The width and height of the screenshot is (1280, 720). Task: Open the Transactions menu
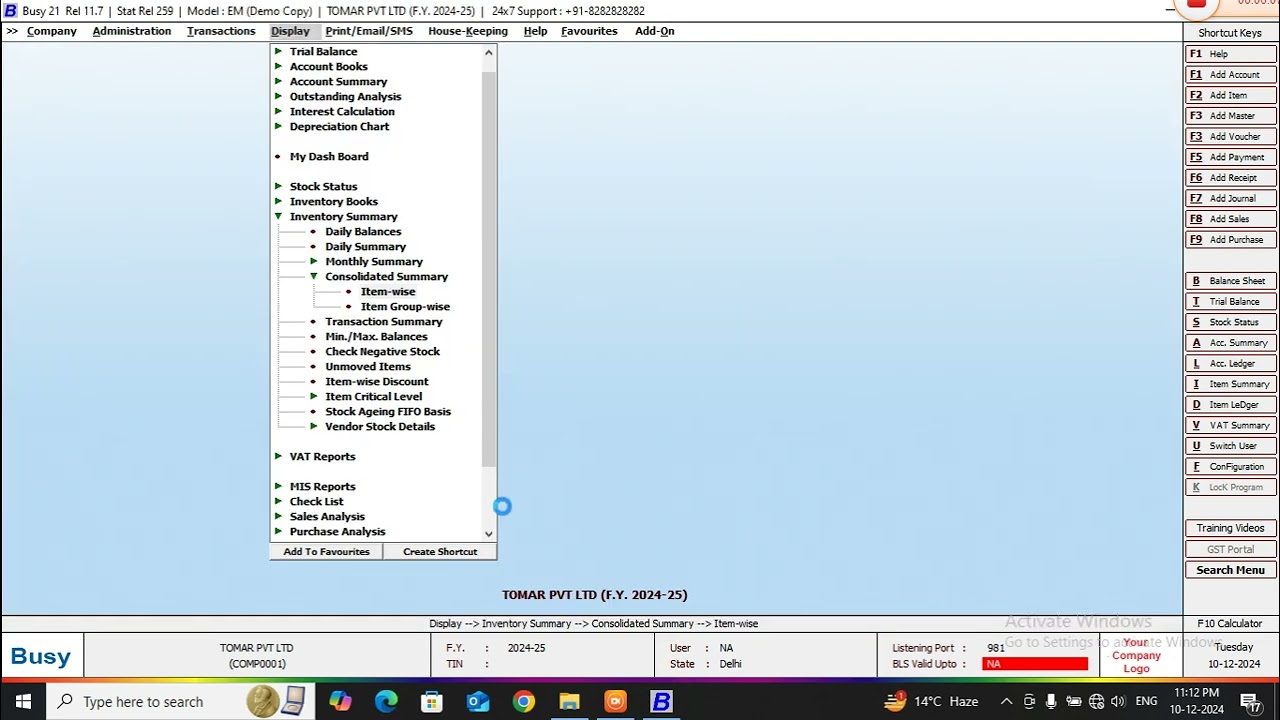(x=221, y=31)
